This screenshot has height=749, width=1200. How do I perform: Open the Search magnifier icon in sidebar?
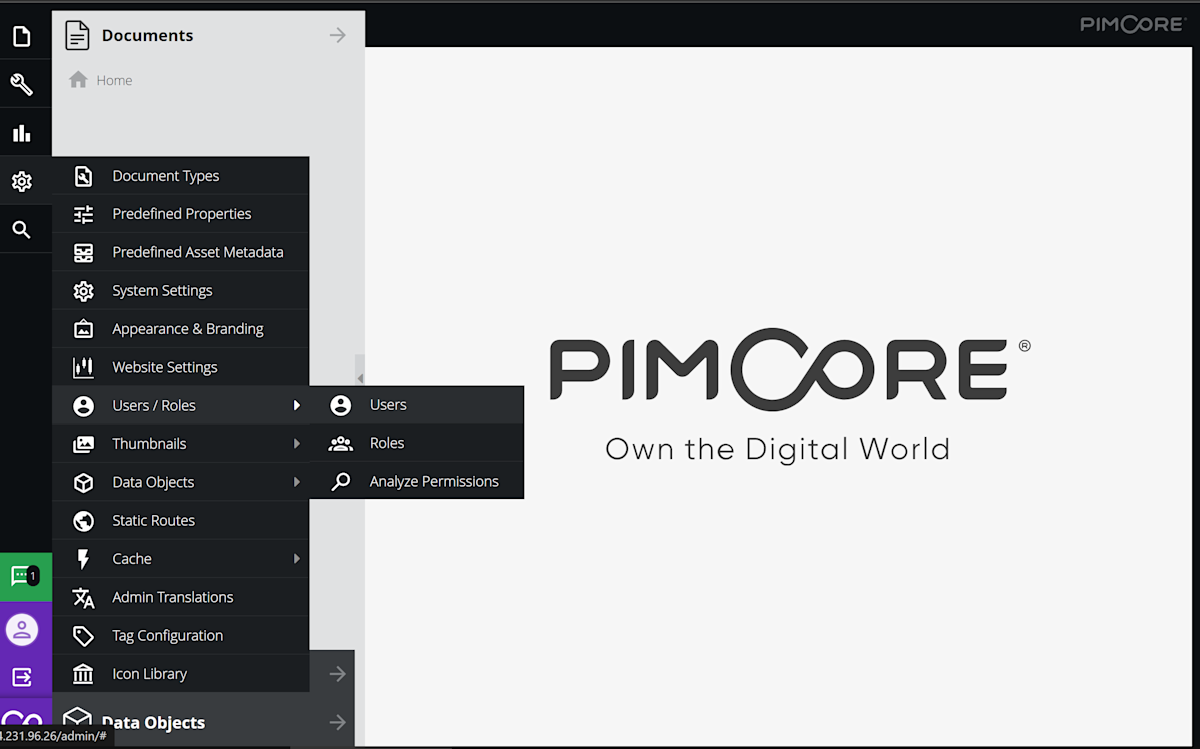pos(22,229)
